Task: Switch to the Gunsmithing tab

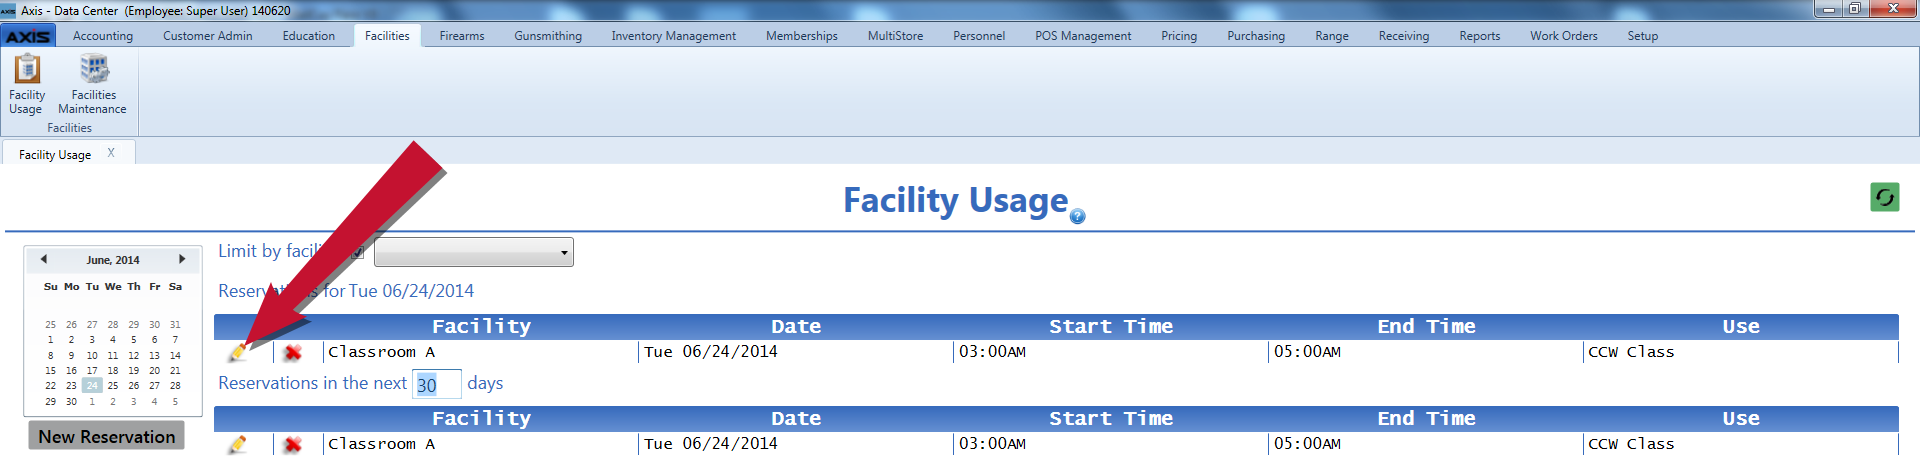Action: pyautogui.click(x=548, y=36)
